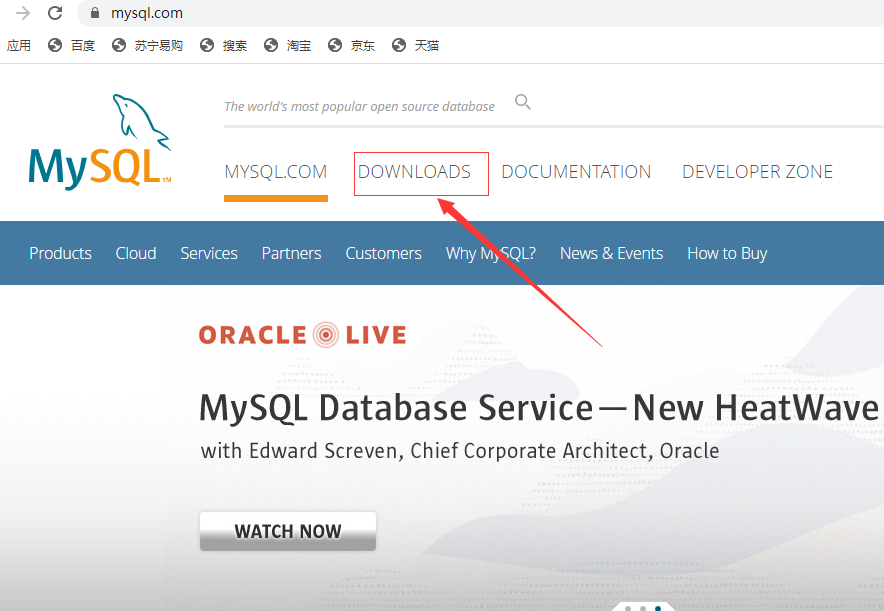Viewport: 884px width, 611px height.
Task: Click the browser forward arrow
Action: [22, 13]
